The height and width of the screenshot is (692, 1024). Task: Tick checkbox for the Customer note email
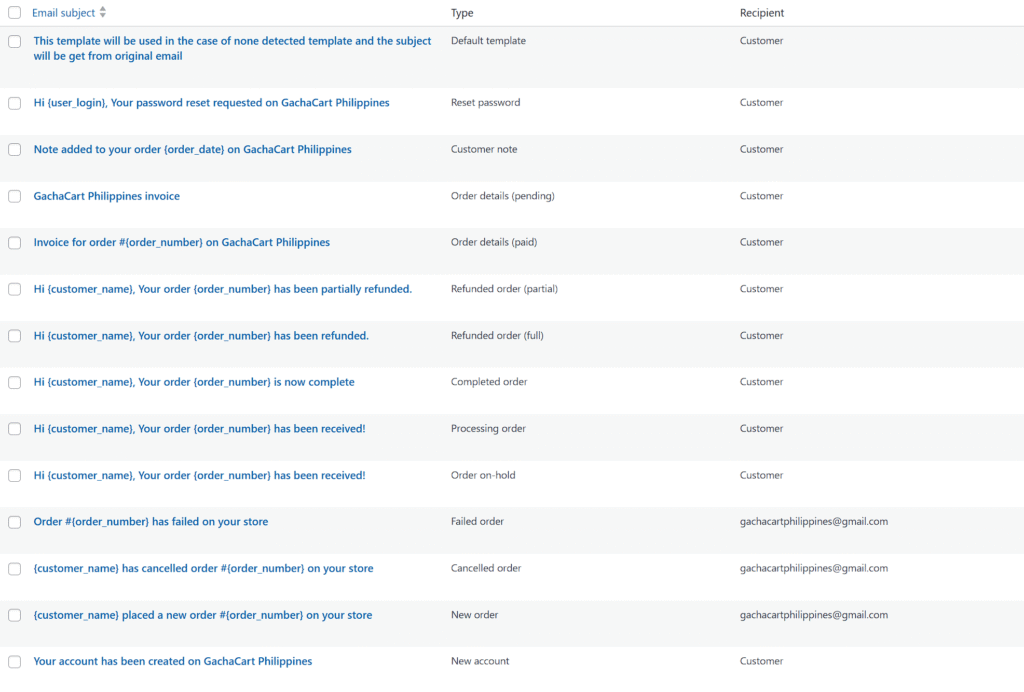(14, 149)
